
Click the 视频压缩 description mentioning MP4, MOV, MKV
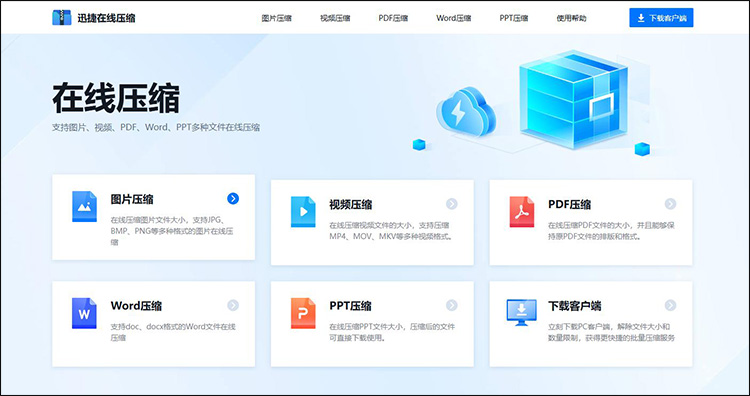tap(391, 231)
